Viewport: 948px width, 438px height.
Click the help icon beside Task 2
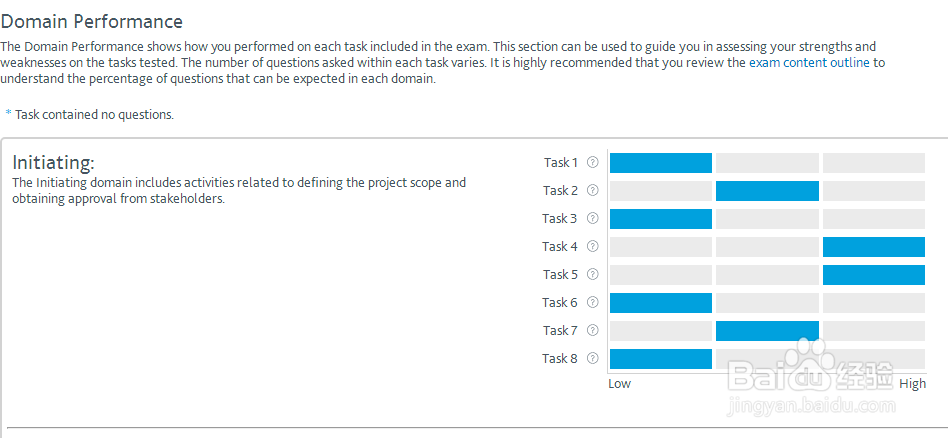pyautogui.click(x=592, y=191)
